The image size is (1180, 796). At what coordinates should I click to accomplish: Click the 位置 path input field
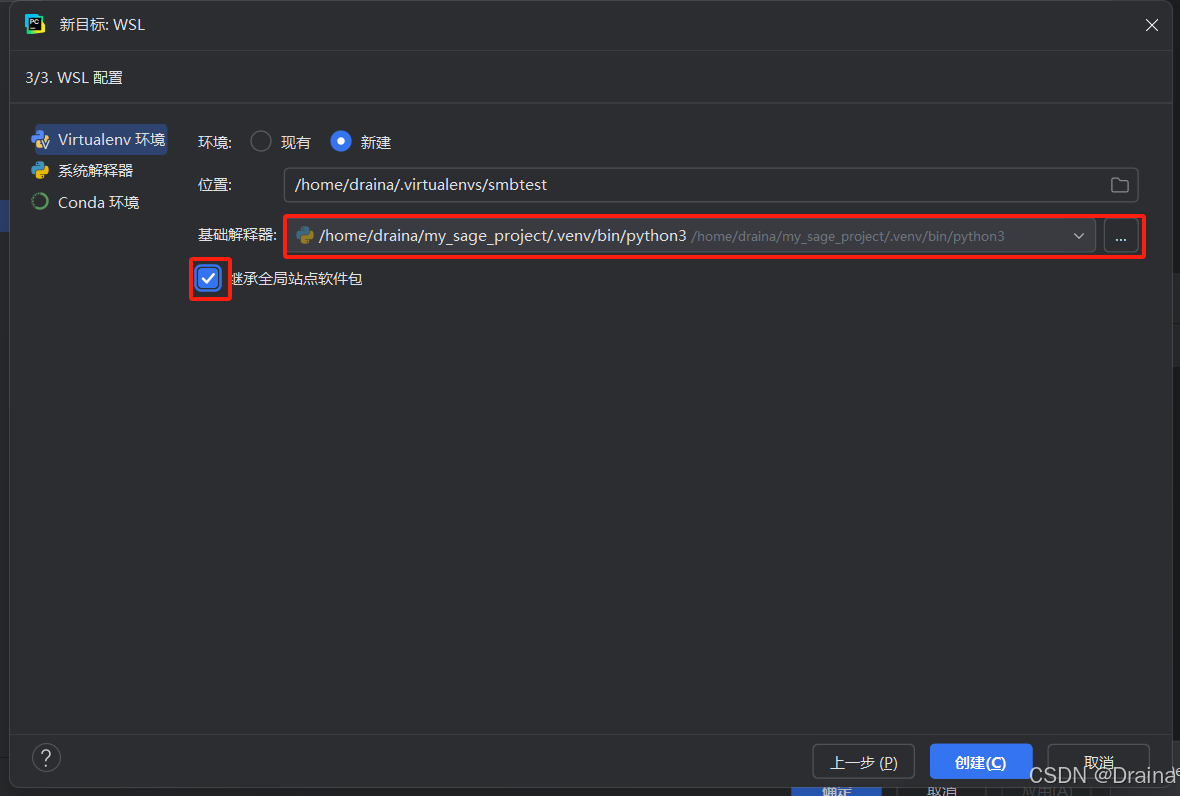[x=690, y=185]
